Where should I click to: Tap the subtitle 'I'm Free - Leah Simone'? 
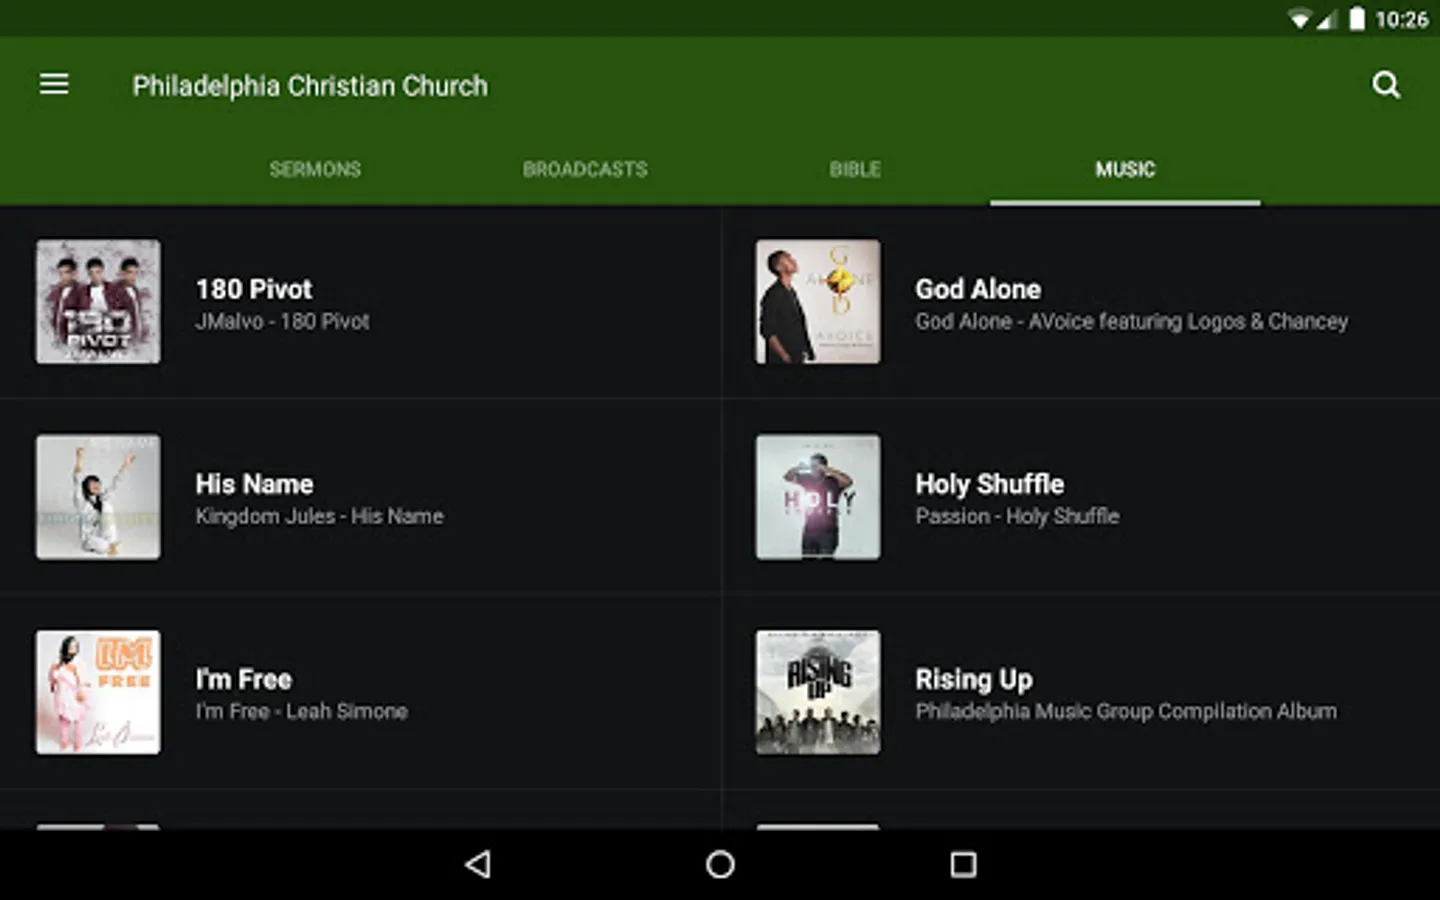coord(301,712)
